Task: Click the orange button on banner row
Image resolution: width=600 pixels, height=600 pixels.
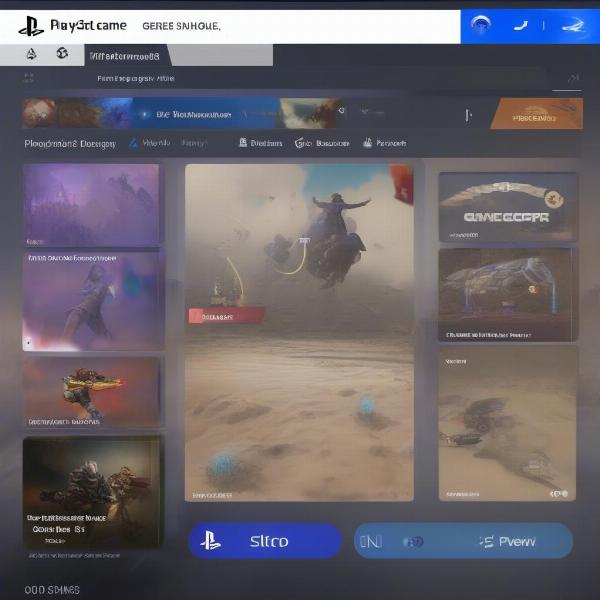Action: 536,113
